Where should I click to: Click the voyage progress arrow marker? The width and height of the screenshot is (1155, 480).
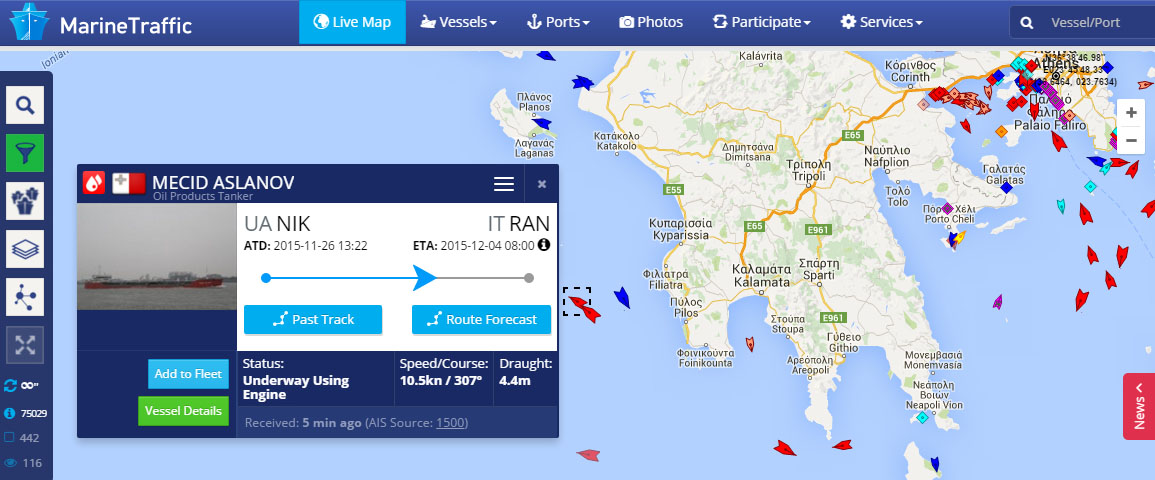425,278
